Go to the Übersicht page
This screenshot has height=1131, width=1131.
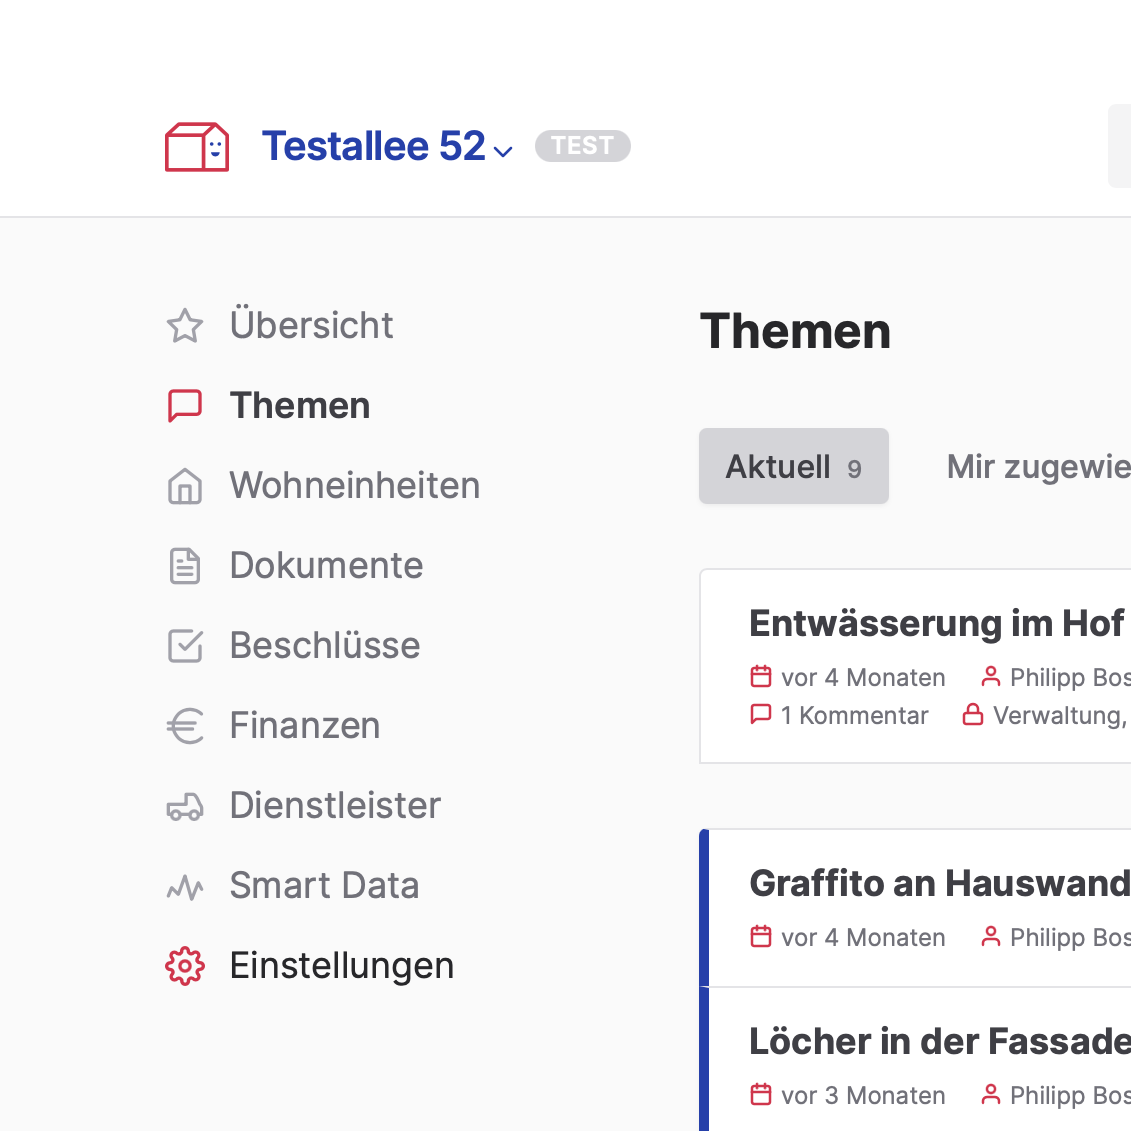(311, 326)
